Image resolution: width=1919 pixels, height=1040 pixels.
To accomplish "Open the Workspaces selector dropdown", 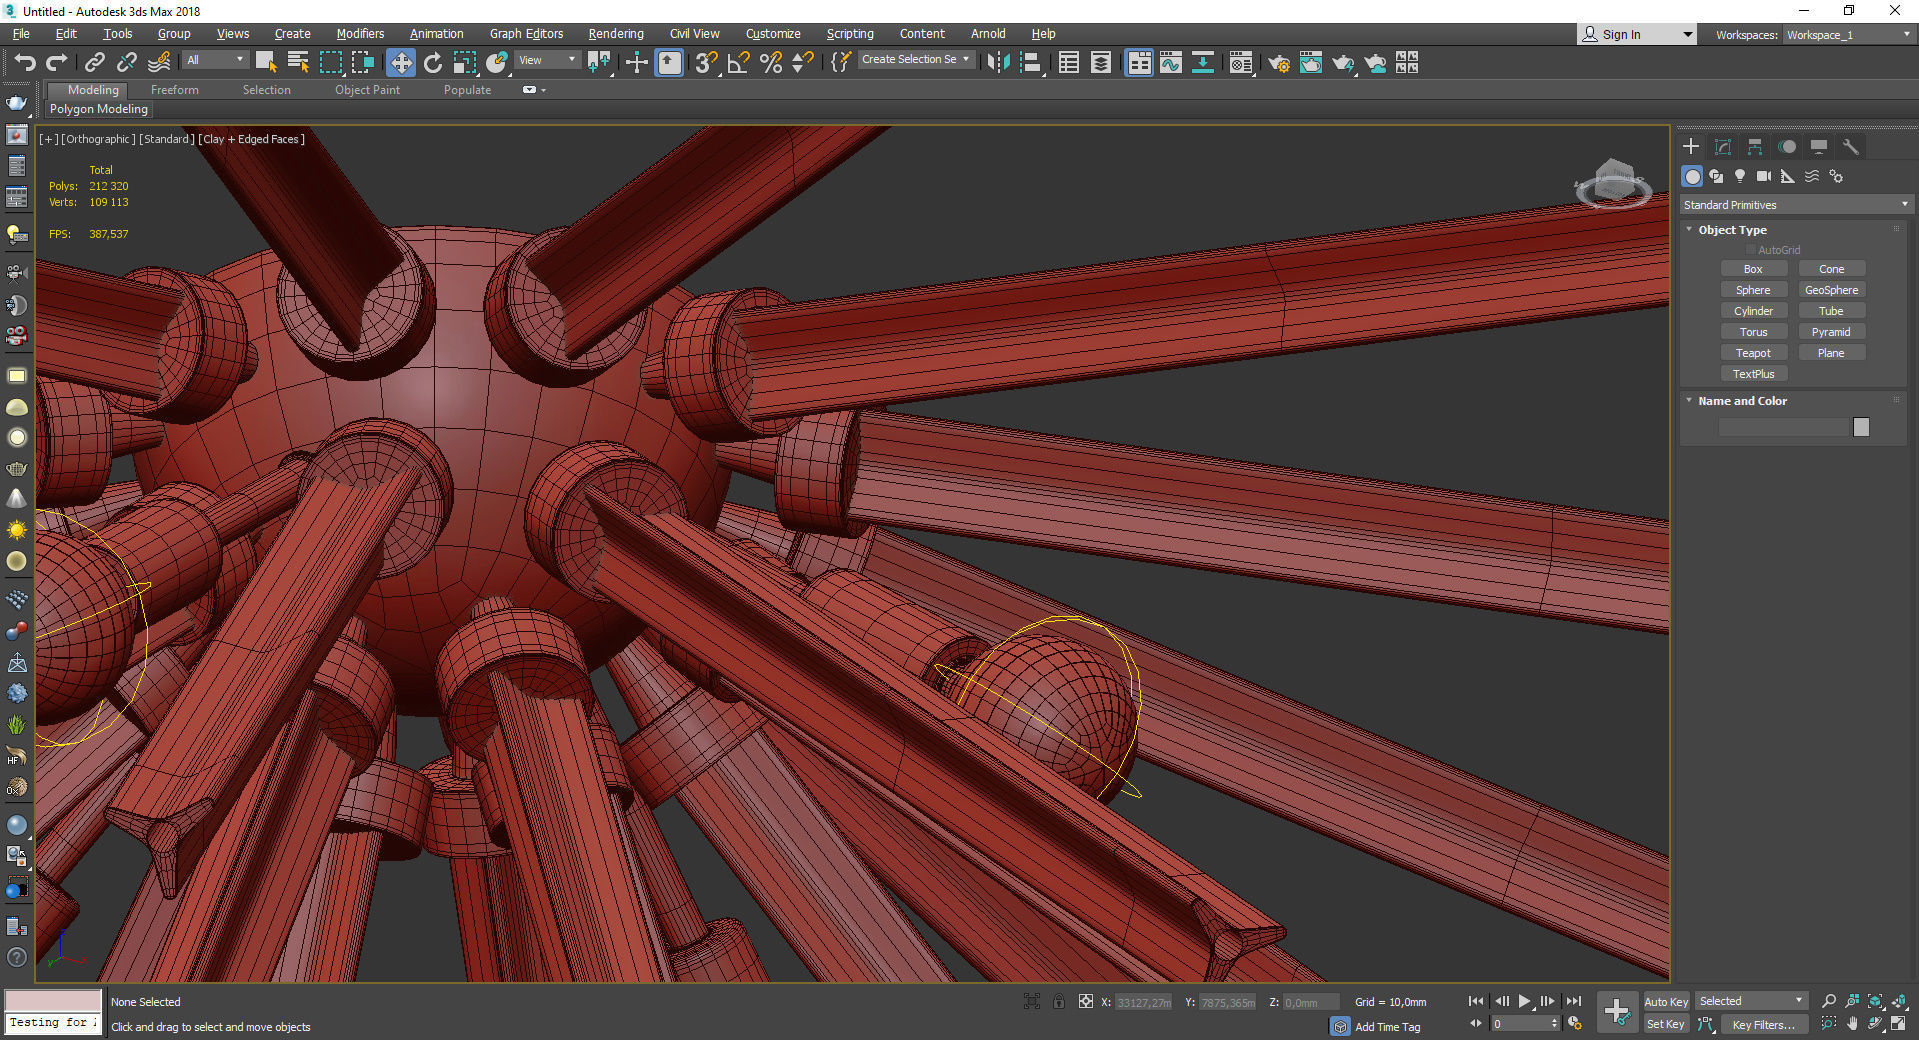I will click(1848, 34).
